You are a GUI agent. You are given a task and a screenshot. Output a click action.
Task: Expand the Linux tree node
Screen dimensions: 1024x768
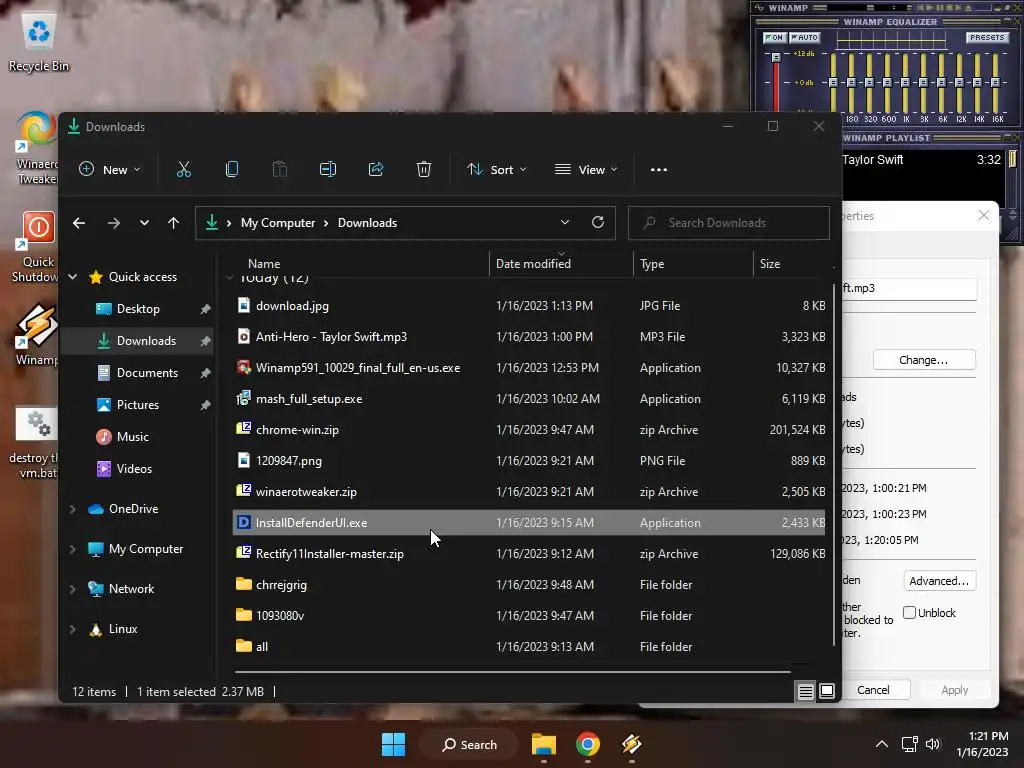tap(72, 629)
